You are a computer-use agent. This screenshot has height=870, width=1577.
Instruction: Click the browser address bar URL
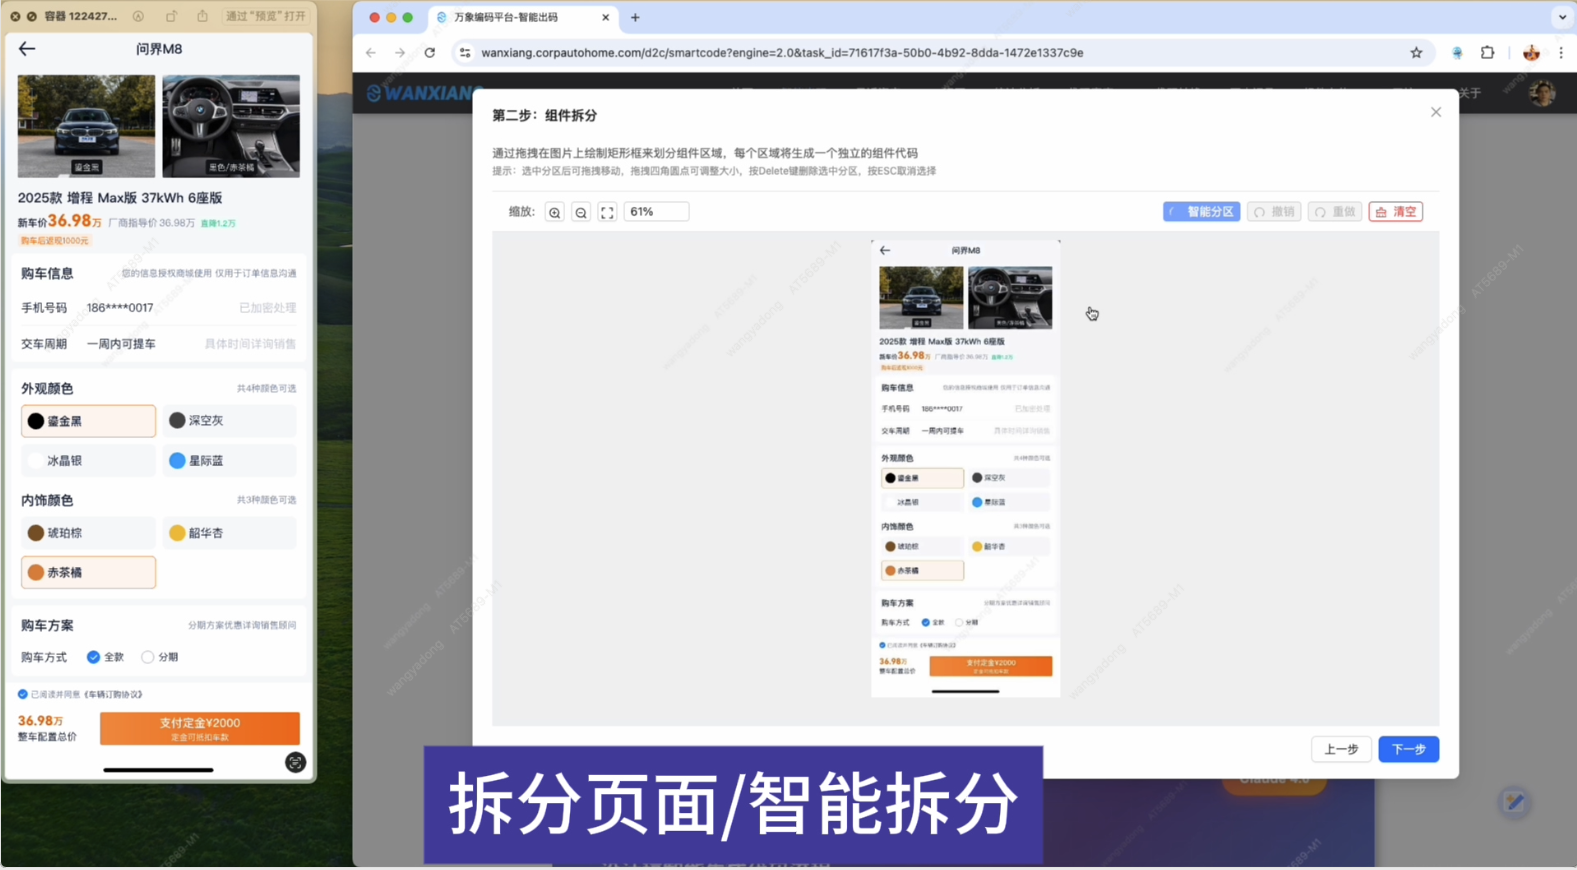pos(782,53)
